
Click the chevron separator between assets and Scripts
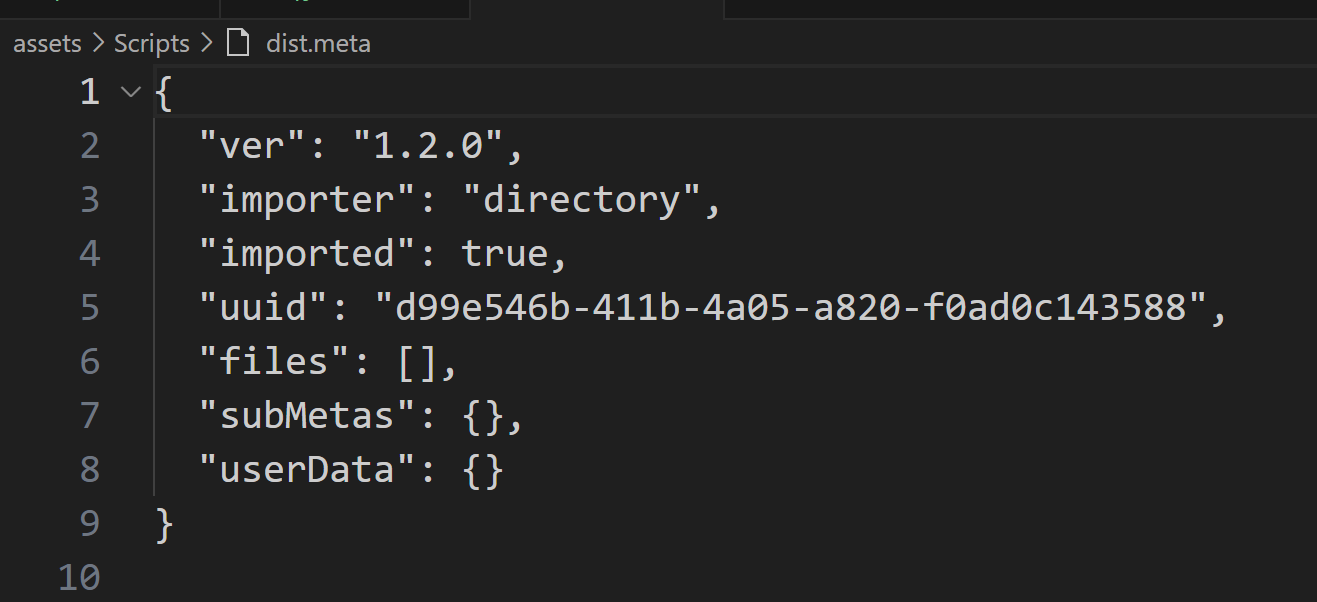(x=98, y=44)
